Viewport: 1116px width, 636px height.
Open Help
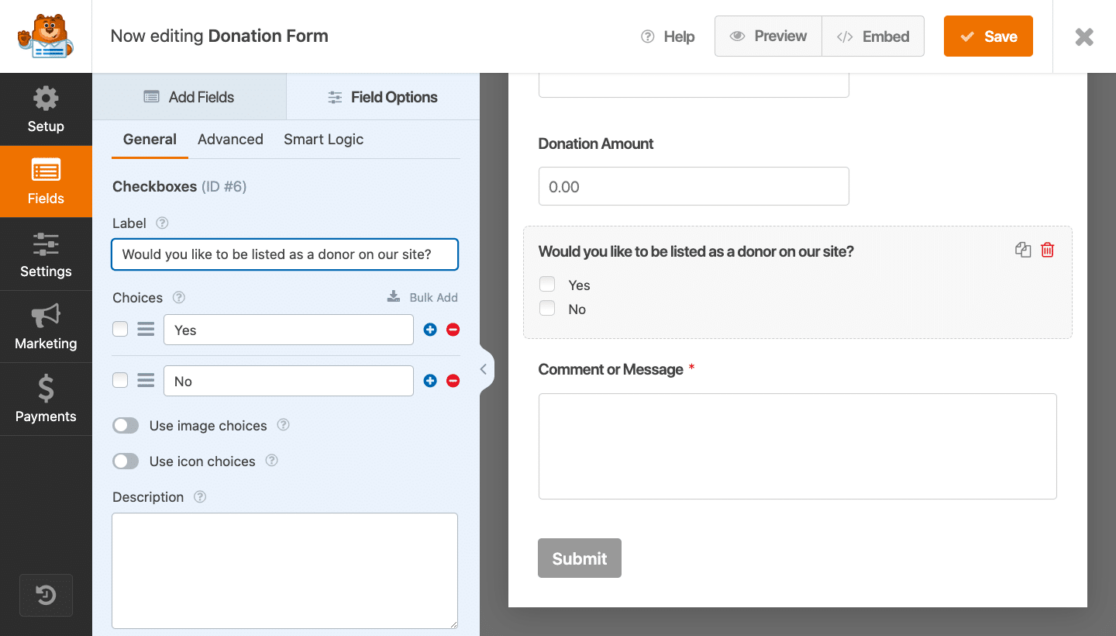pos(668,36)
